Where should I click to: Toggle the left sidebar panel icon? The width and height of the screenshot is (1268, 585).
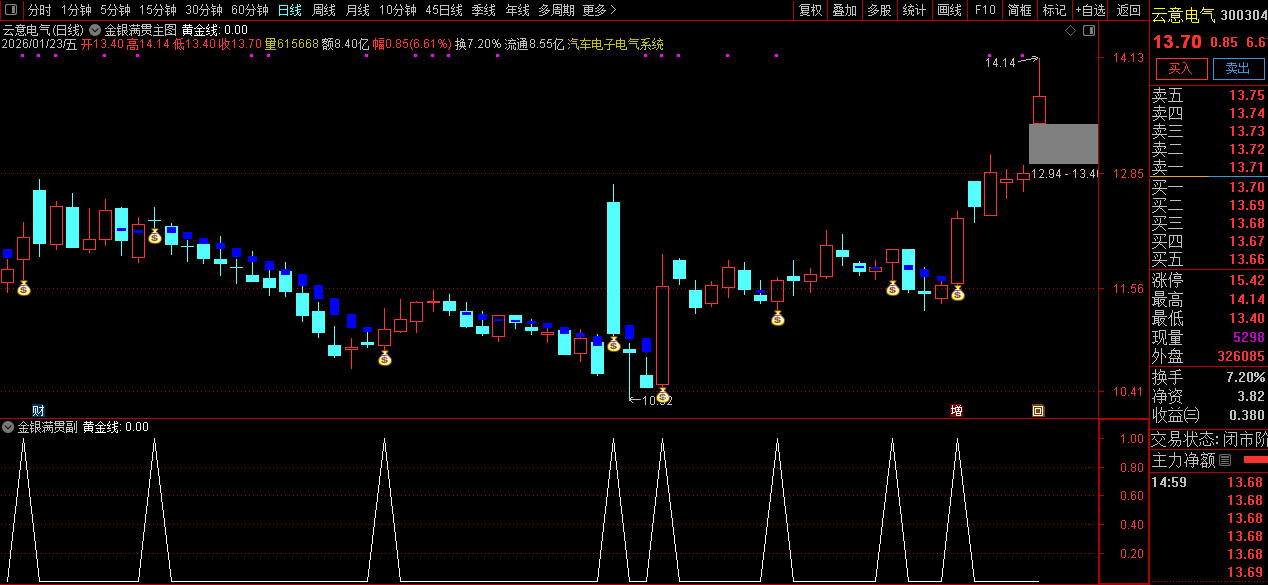click(10, 10)
